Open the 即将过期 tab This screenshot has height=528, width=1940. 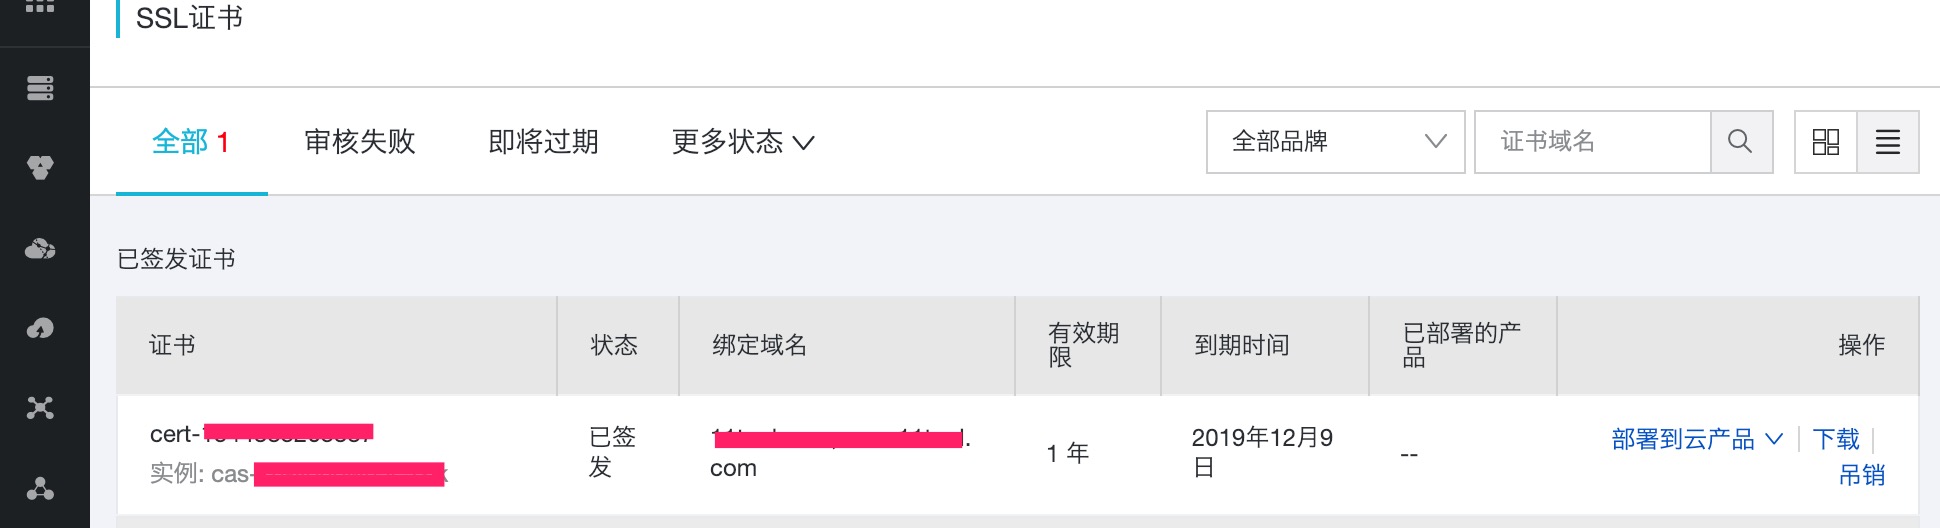pyautogui.click(x=544, y=142)
